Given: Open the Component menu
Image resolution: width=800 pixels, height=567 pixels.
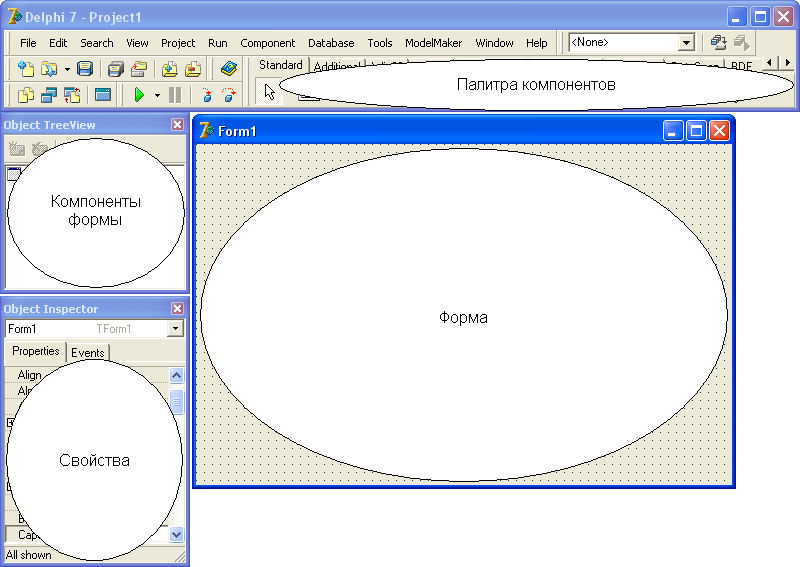Looking at the screenshot, I should click(267, 43).
